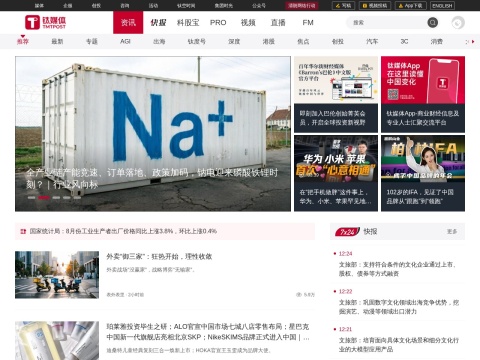This screenshot has width=480, height=360.
Task: Open the cosmetics bottles article thumbnail
Action: pos(57,341)
